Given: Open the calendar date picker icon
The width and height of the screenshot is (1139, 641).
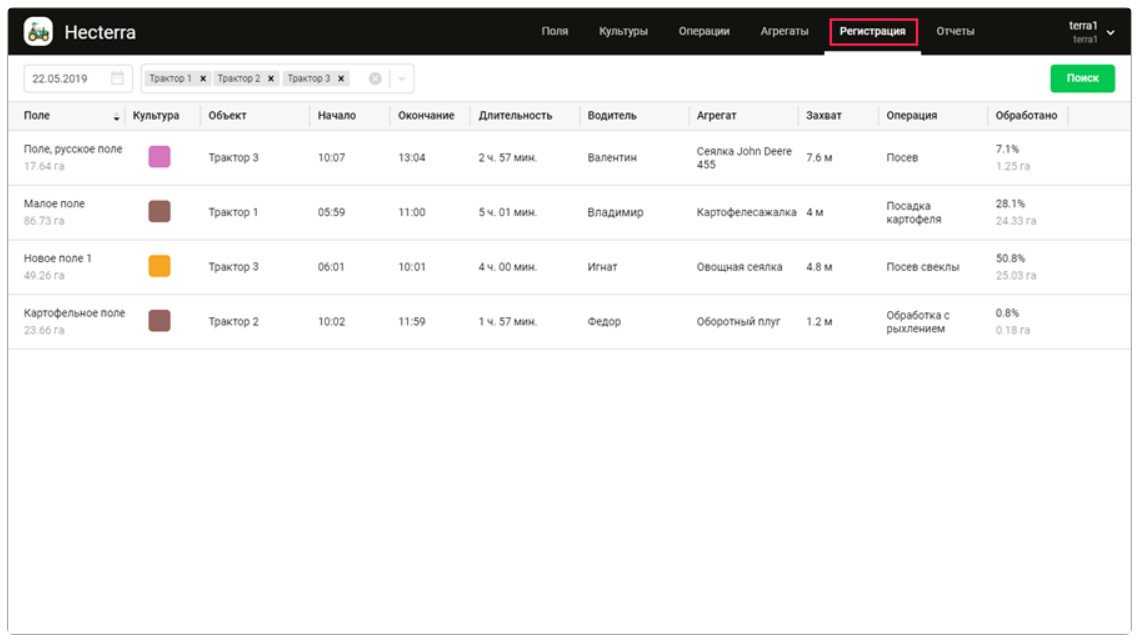Looking at the screenshot, I should click(117, 78).
